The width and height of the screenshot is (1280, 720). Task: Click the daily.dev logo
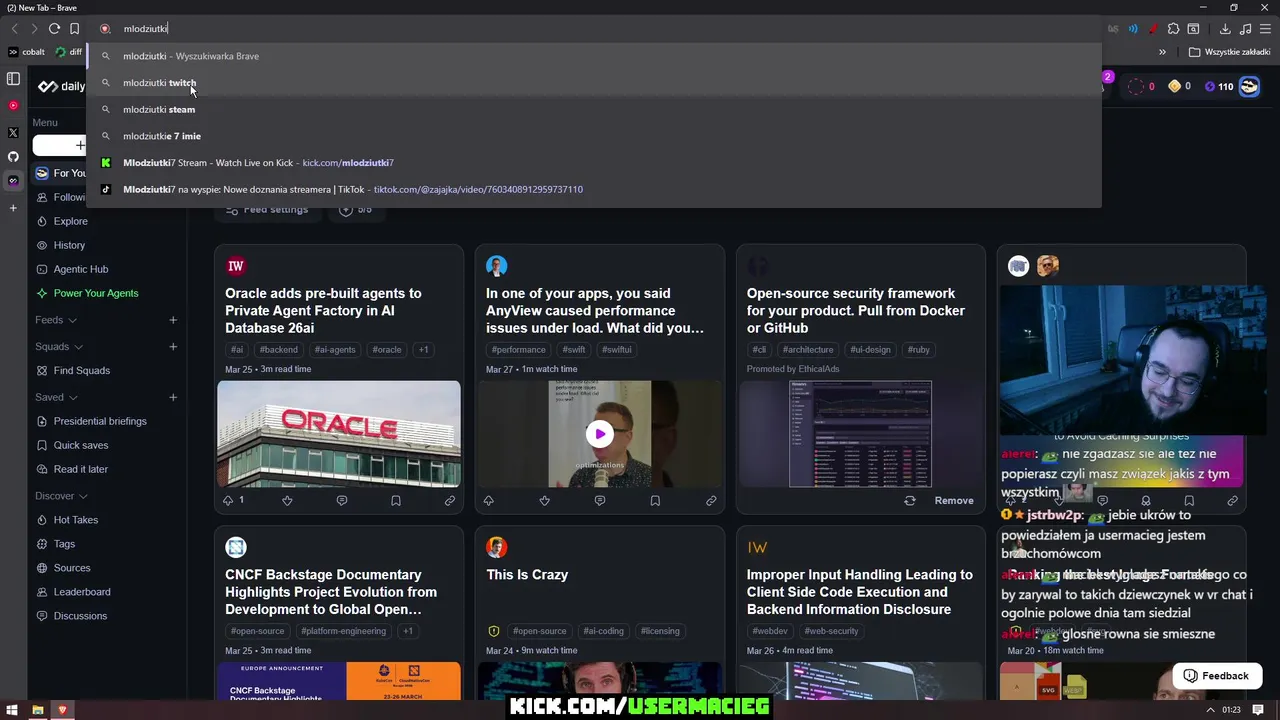tap(62, 86)
